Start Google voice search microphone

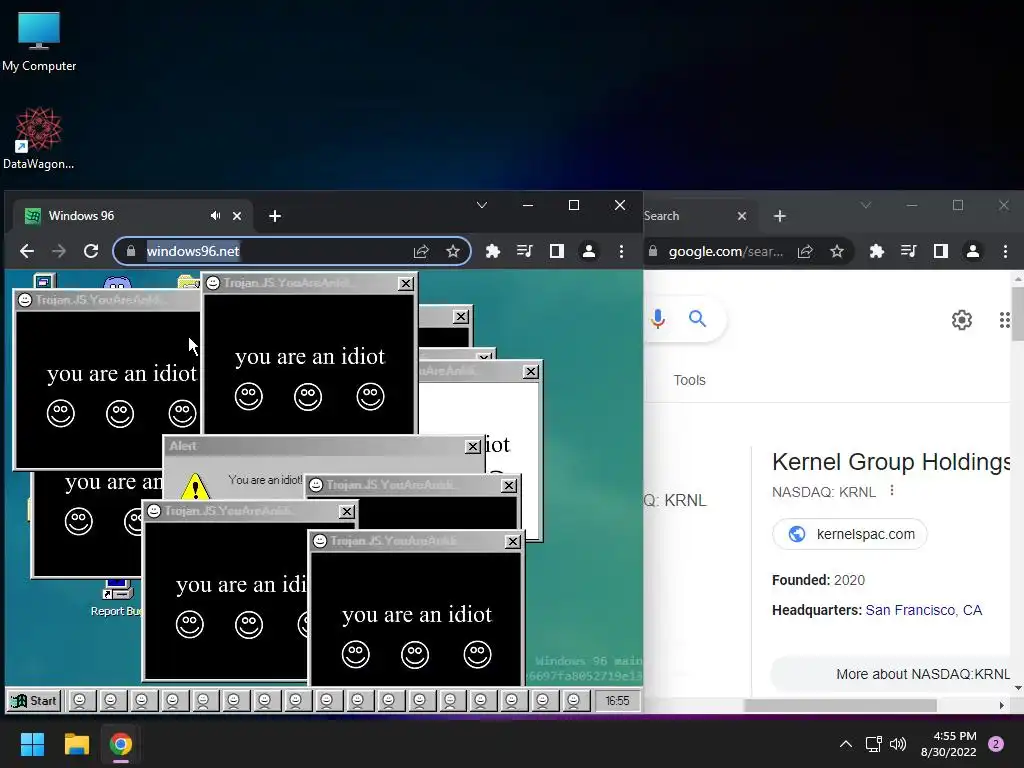(658, 319)
